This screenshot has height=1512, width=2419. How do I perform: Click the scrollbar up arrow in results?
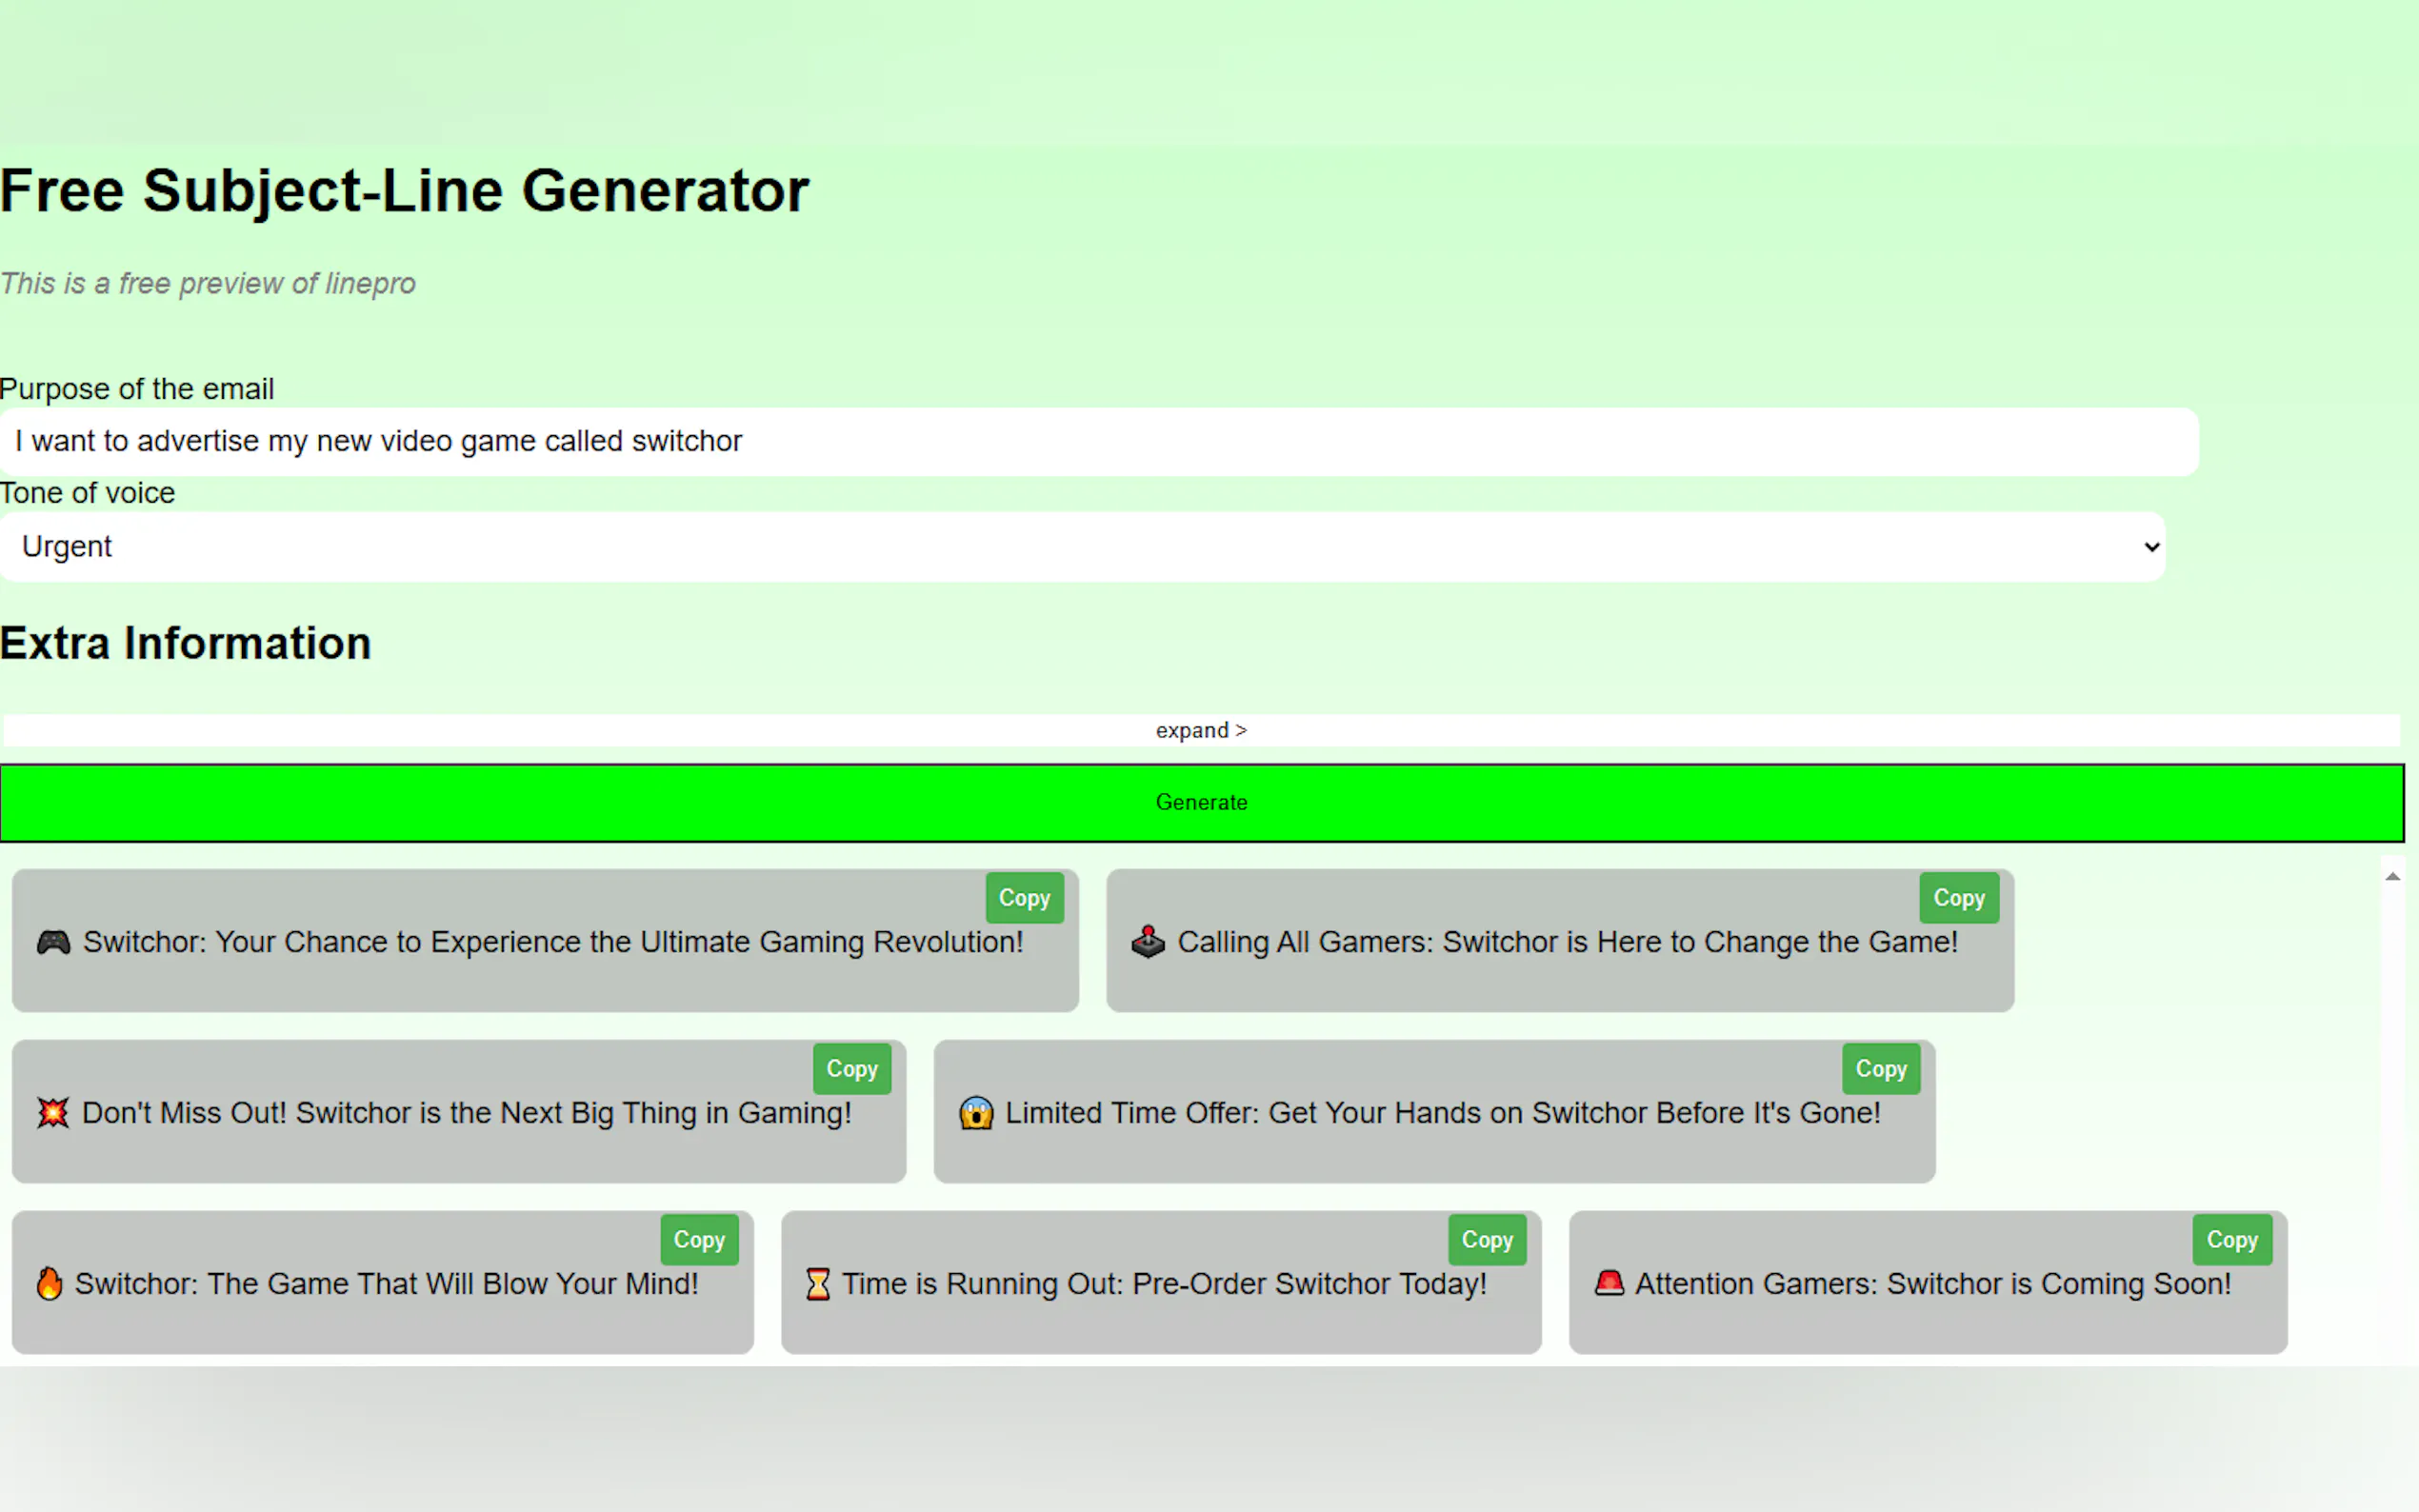[x=2392, y=877]
